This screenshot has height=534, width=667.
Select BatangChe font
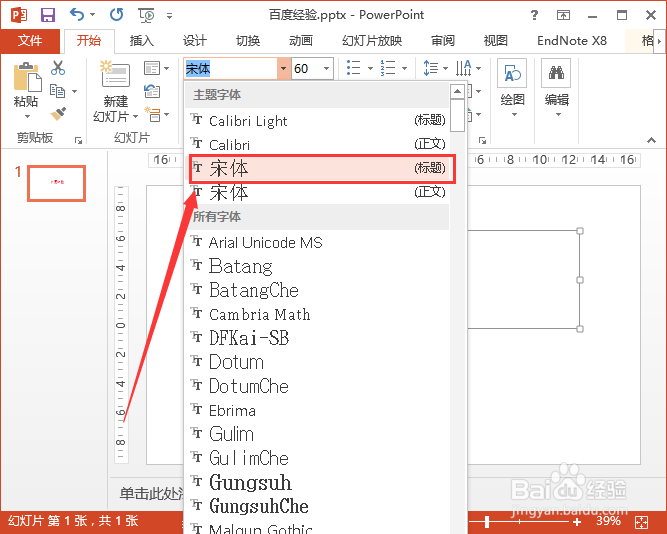tap(317, 290)
